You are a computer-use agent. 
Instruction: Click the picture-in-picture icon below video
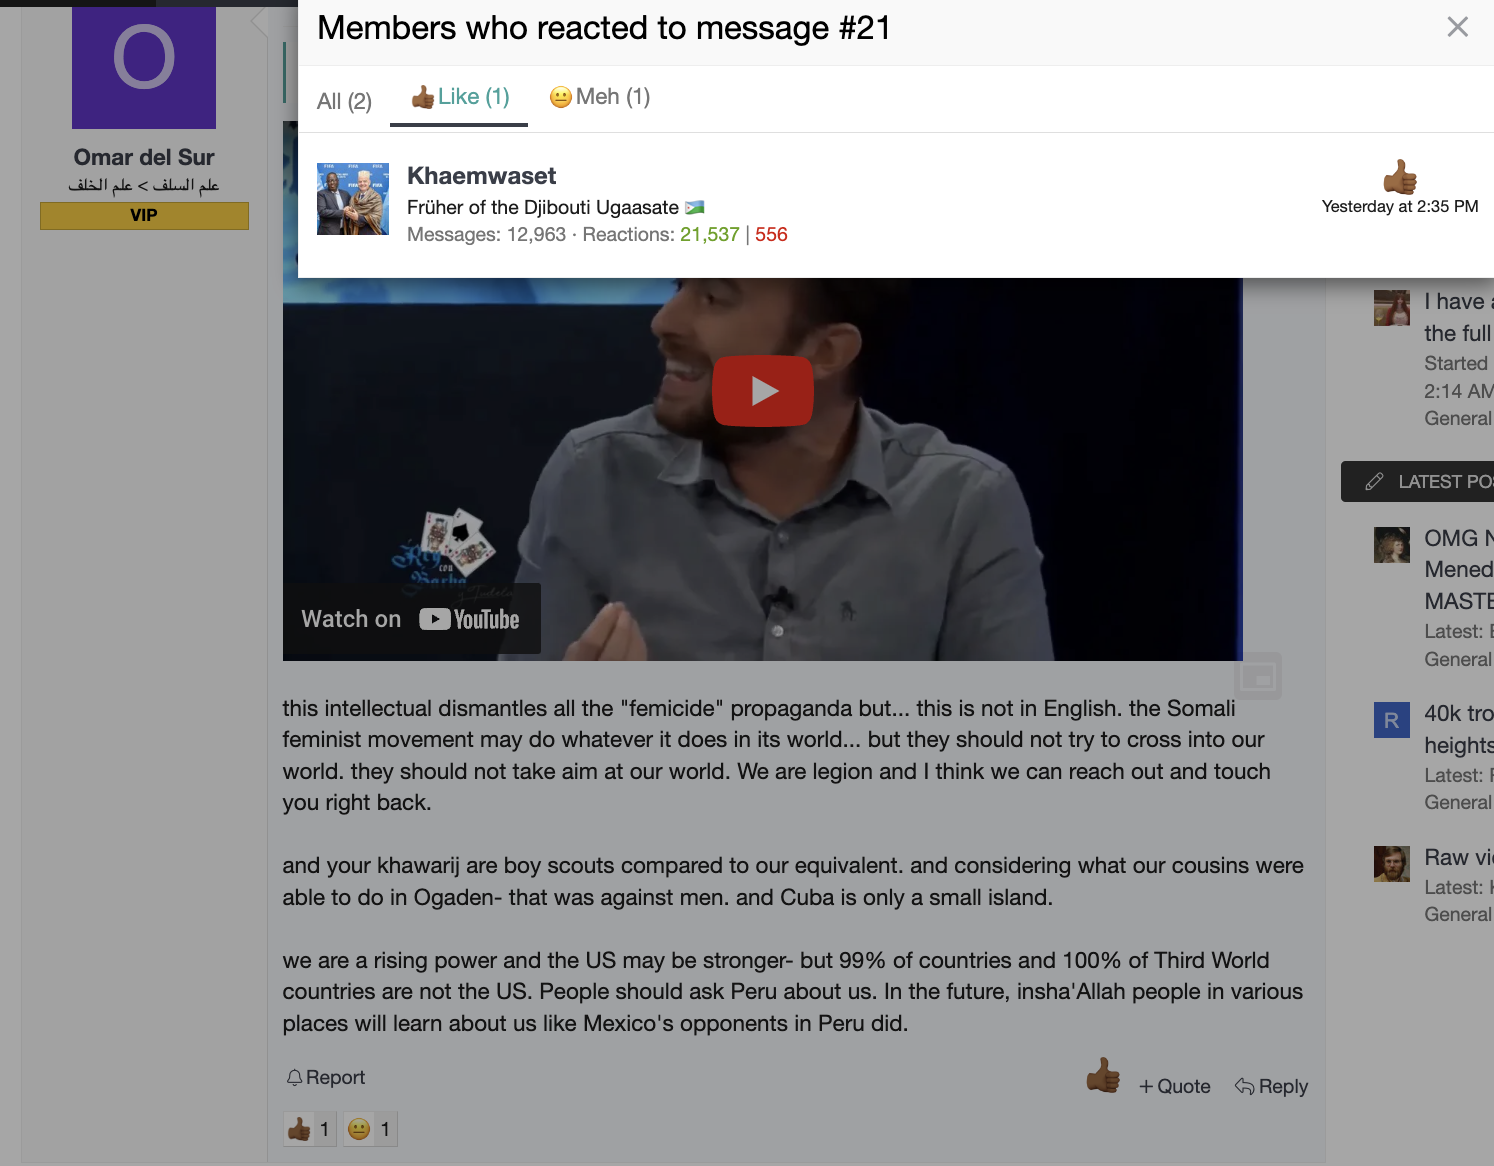point(1258,677)
